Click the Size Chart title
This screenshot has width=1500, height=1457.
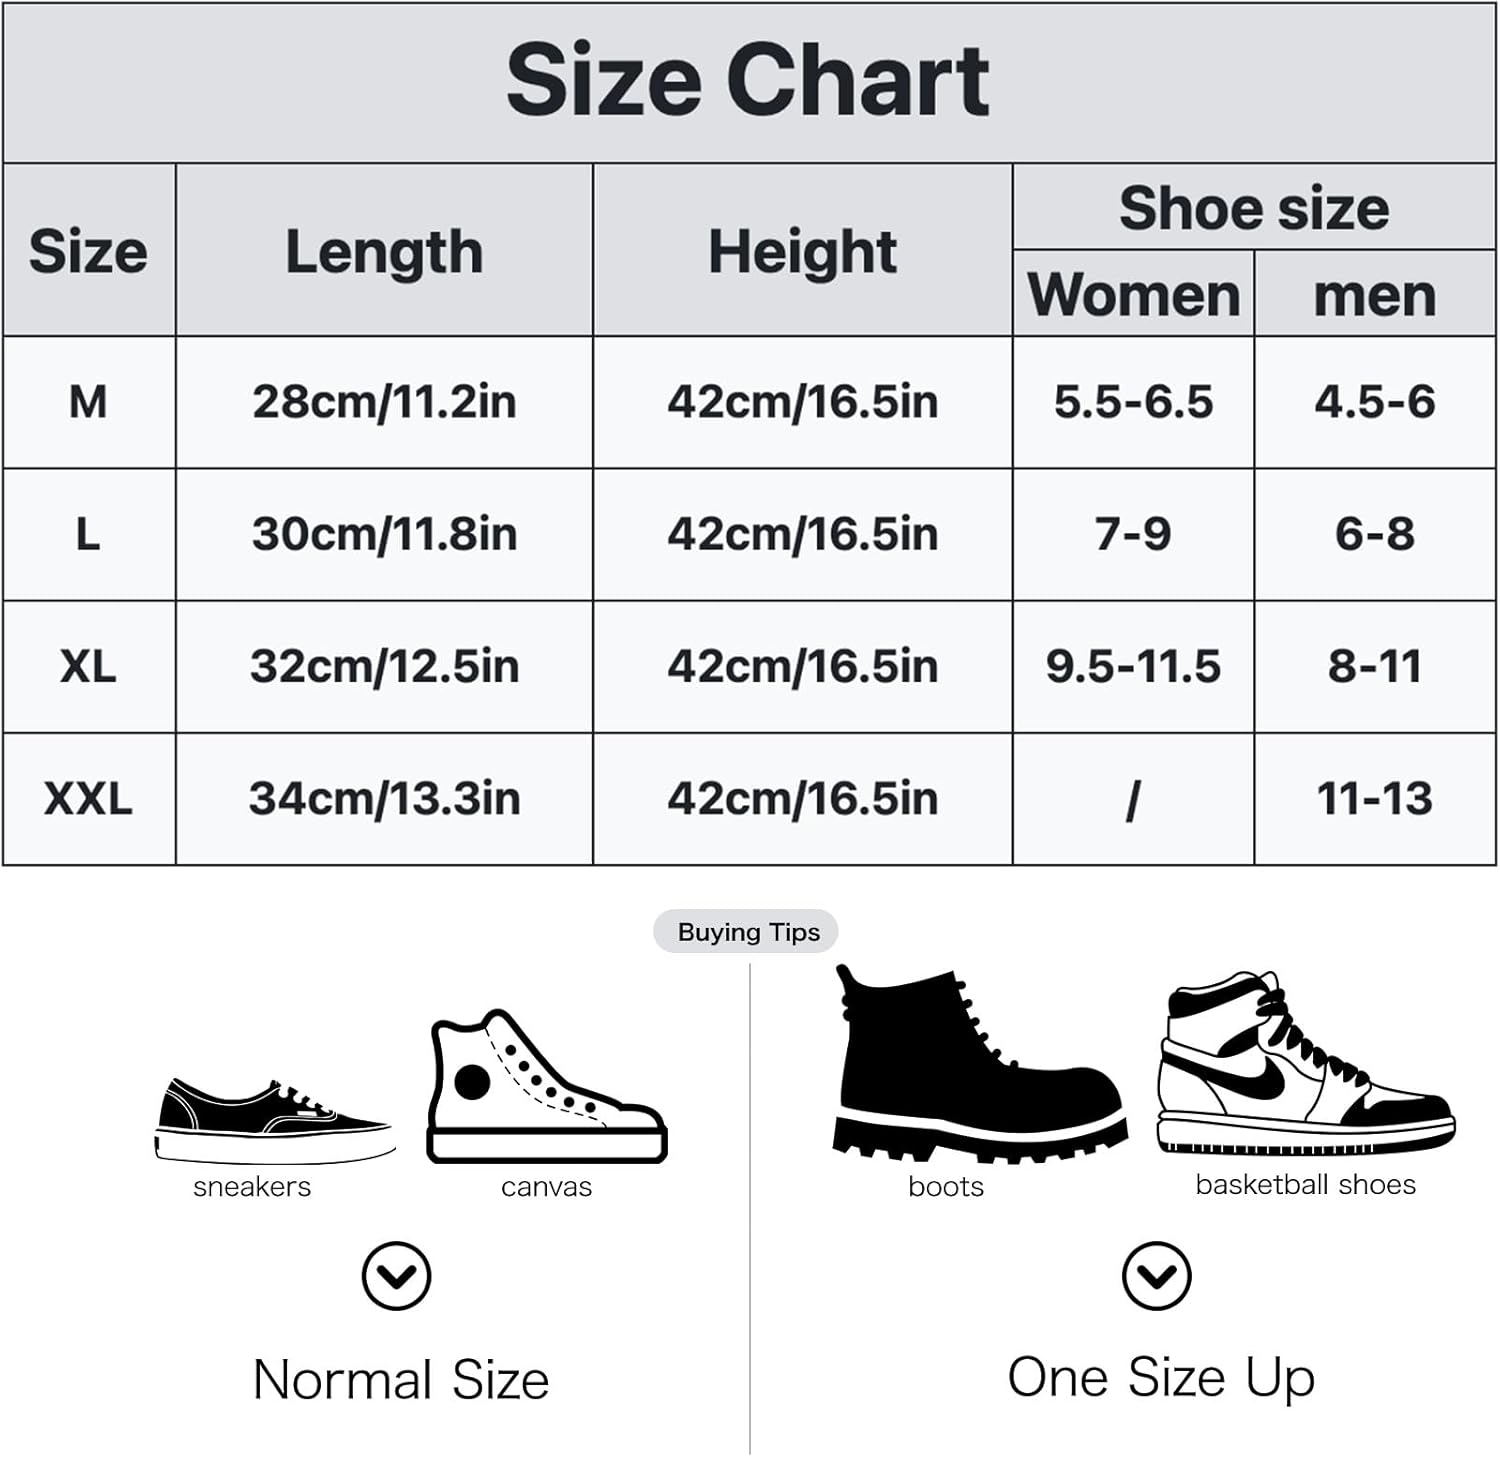coord(748,81)
